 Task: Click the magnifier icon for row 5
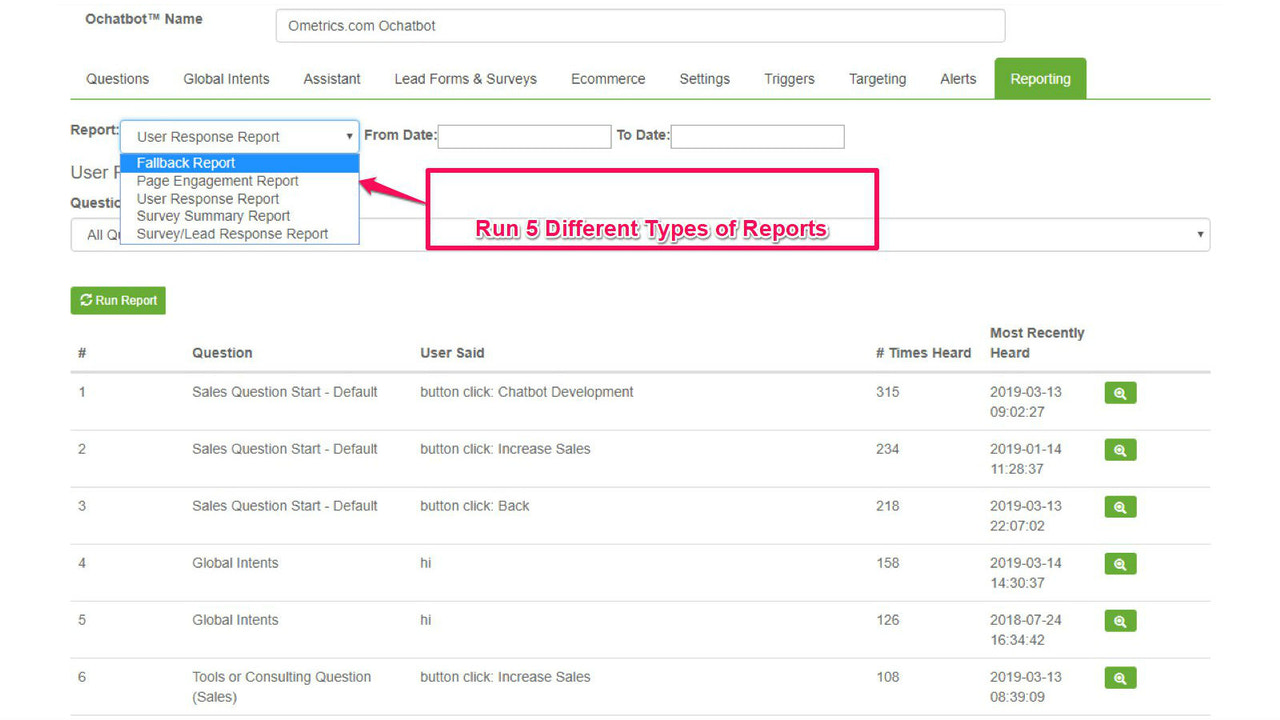coord(1119,620)
